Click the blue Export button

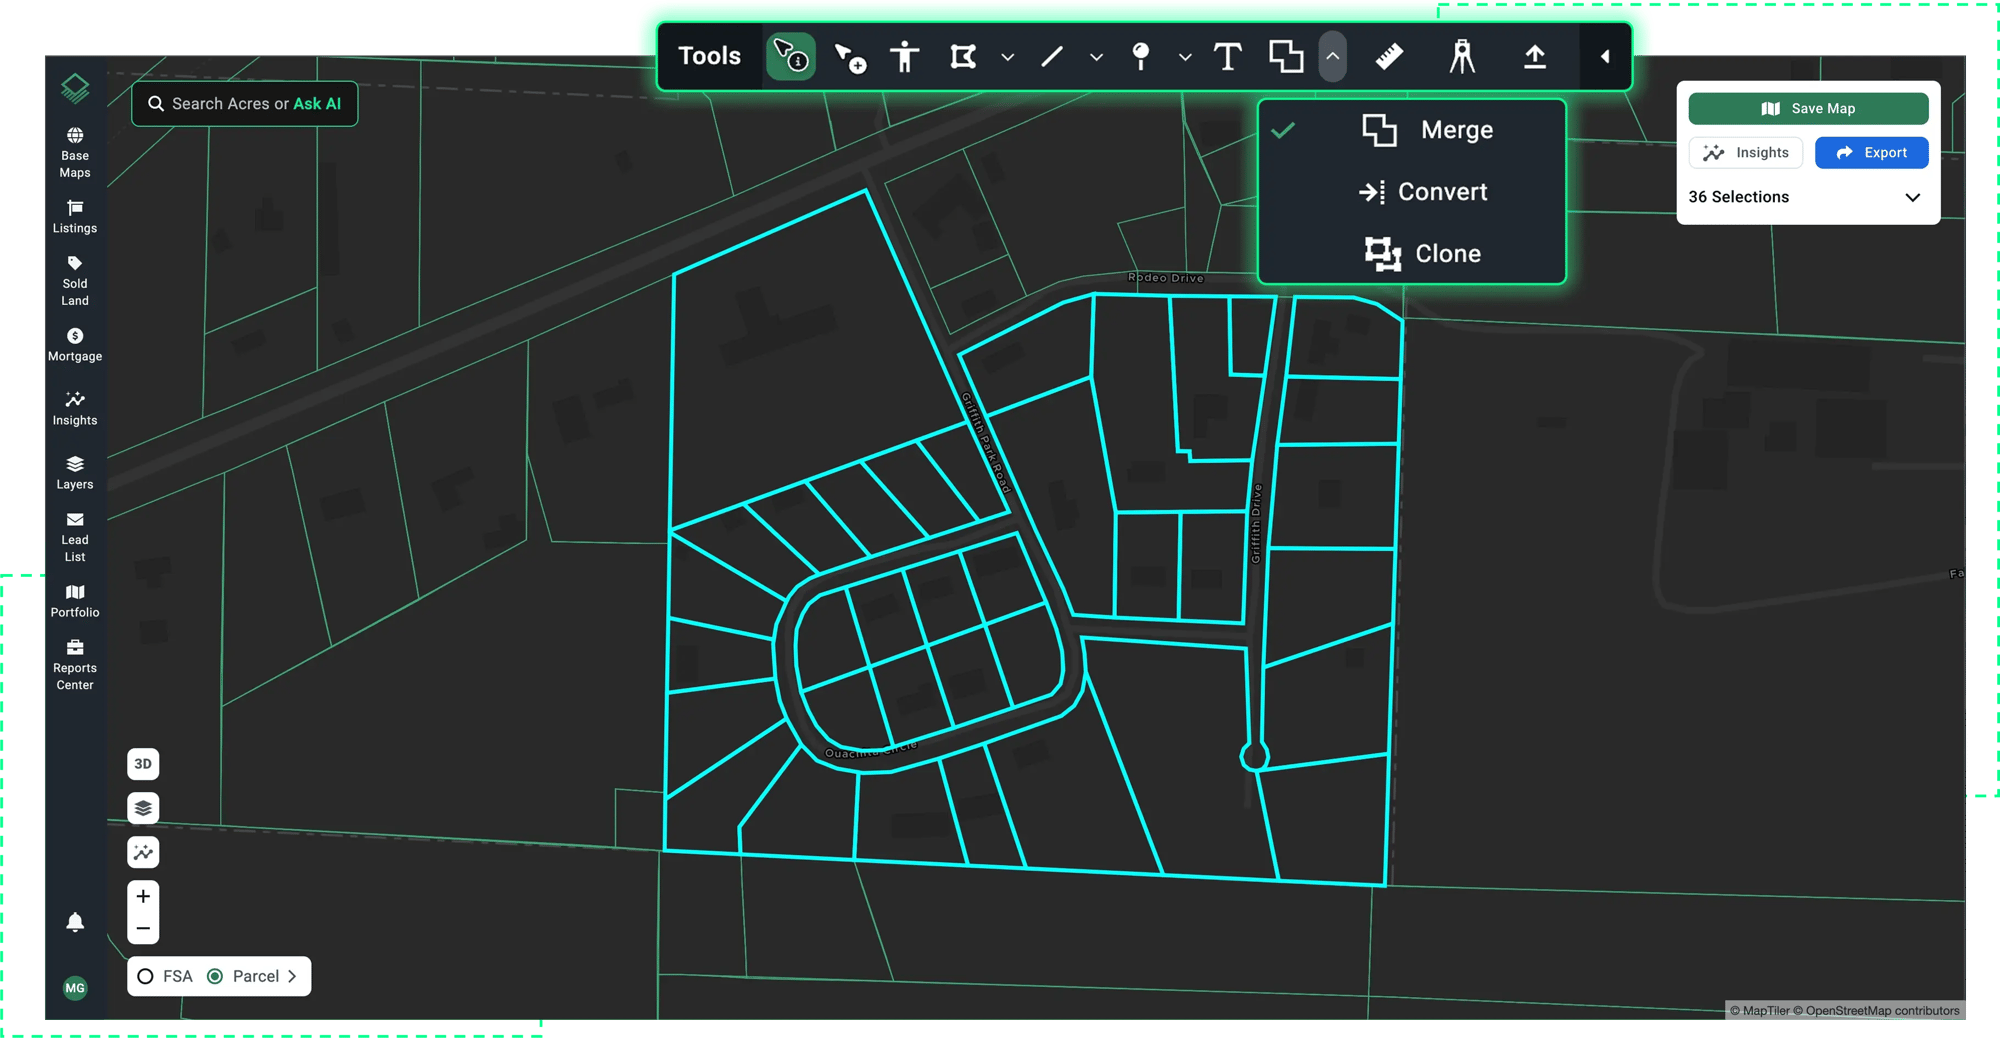(1872, 153)
